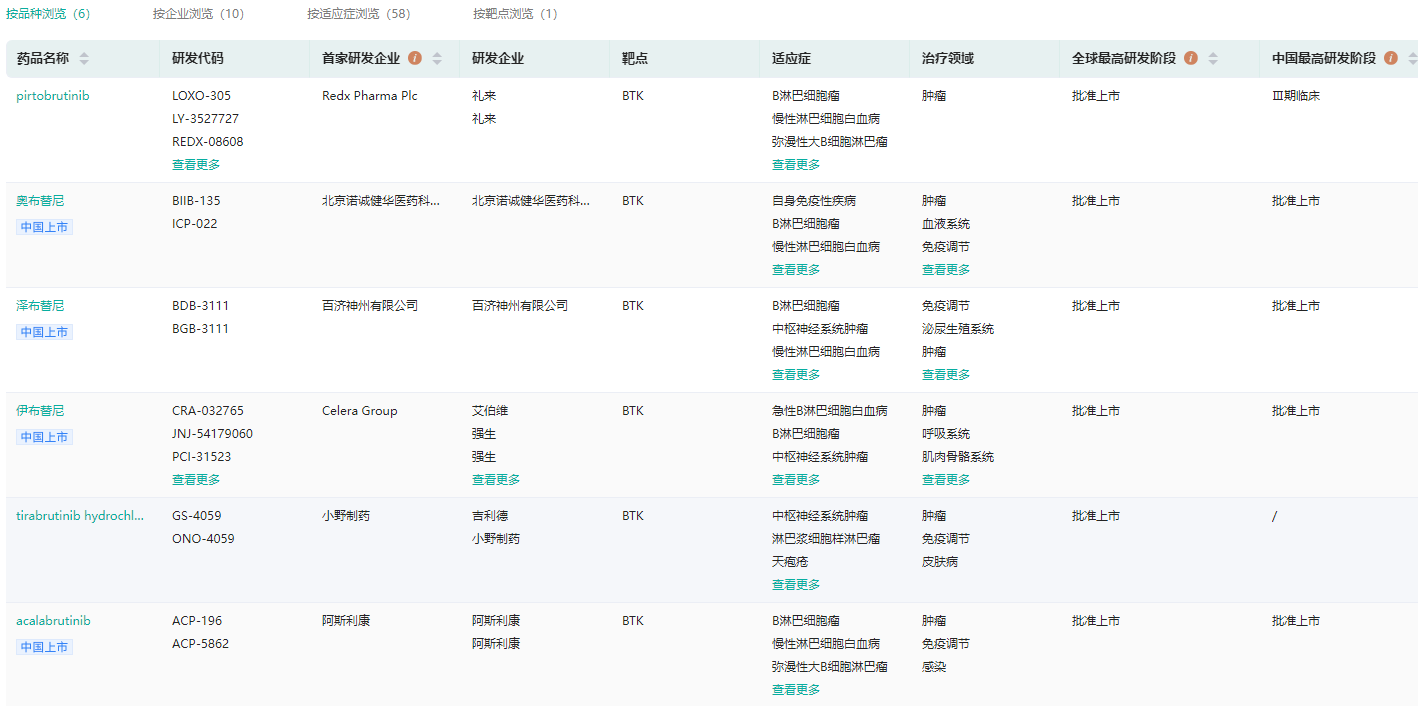Expand more research codes for pirtobrutinib
Image resolution: width=1418 pixels, height=706 pixels.
pyautogui.click(x=196, y=165)
